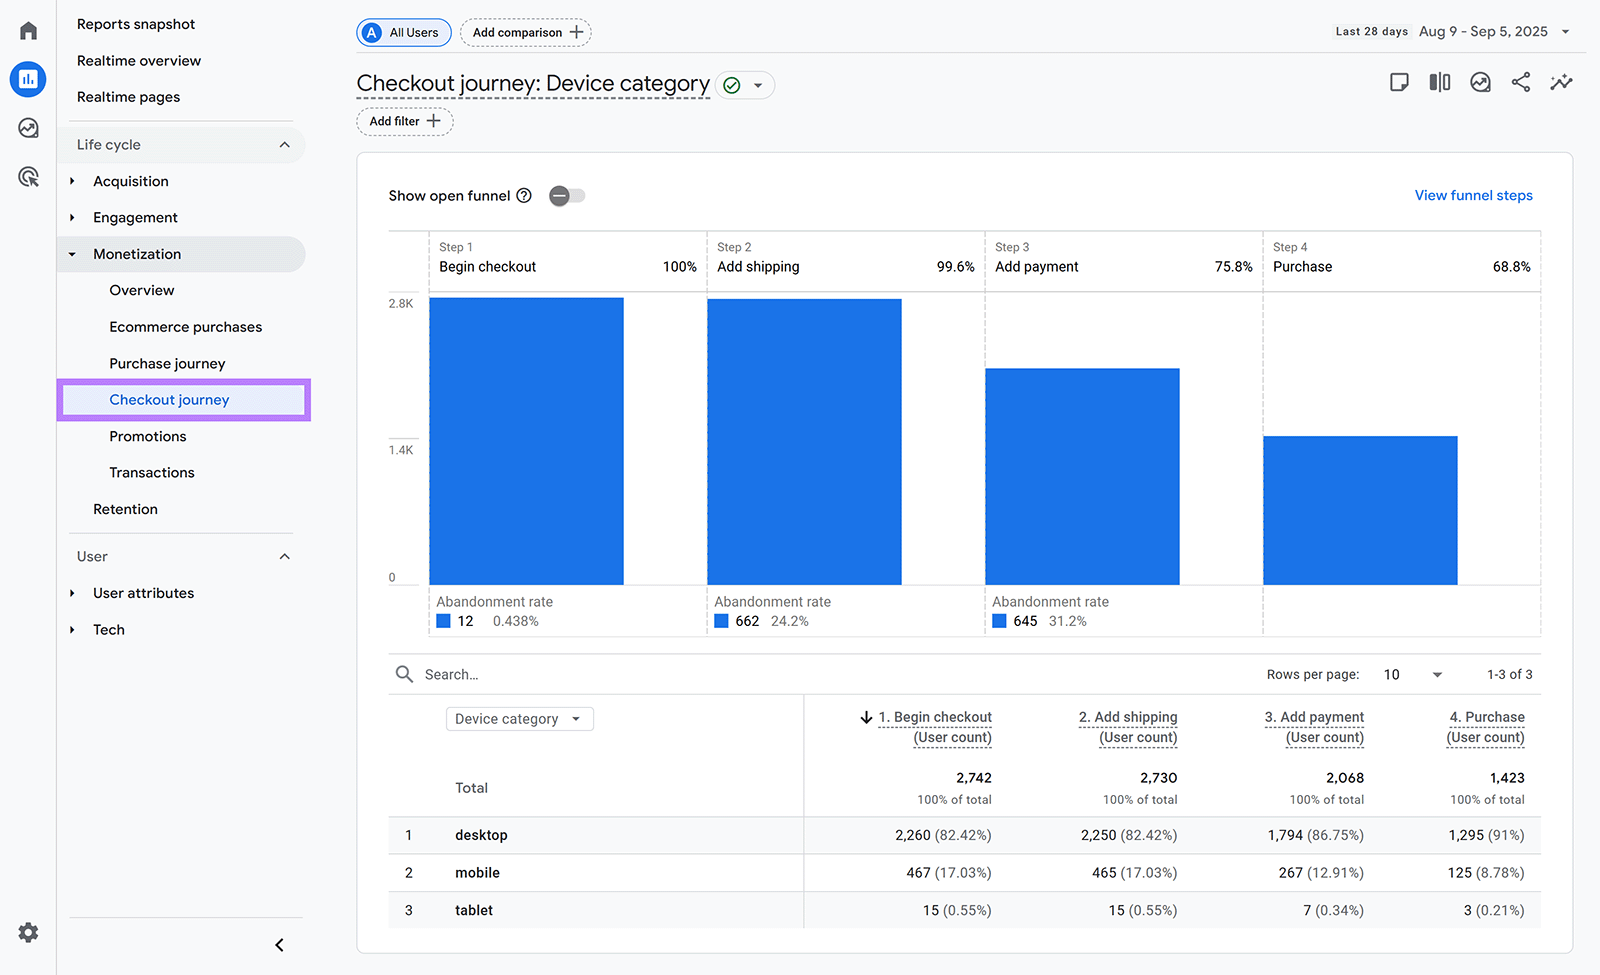1600x975 pixels.
Task: Add a note using the note icon
Action: click(1399, 82)
